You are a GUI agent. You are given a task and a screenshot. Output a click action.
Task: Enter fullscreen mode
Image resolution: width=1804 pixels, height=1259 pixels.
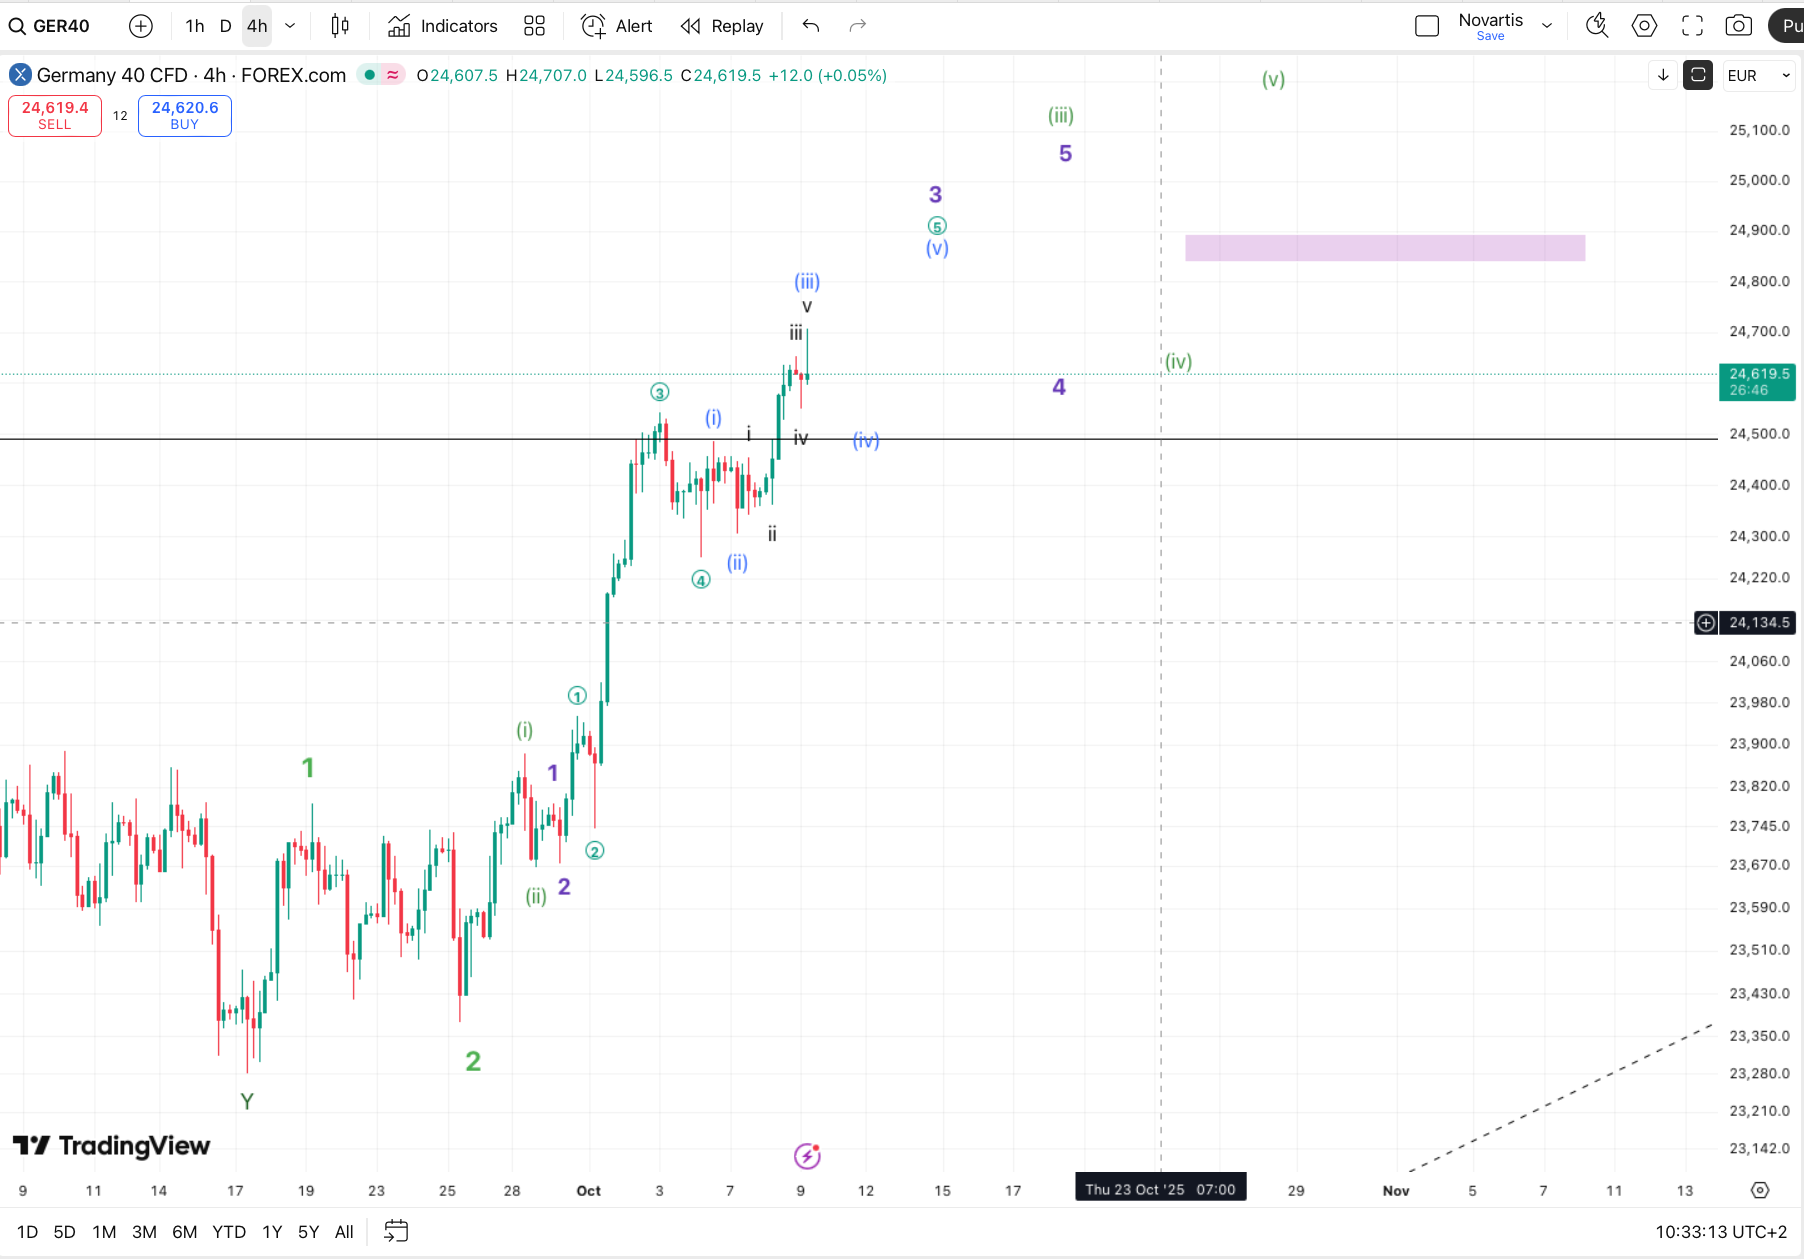point(1692,26)
